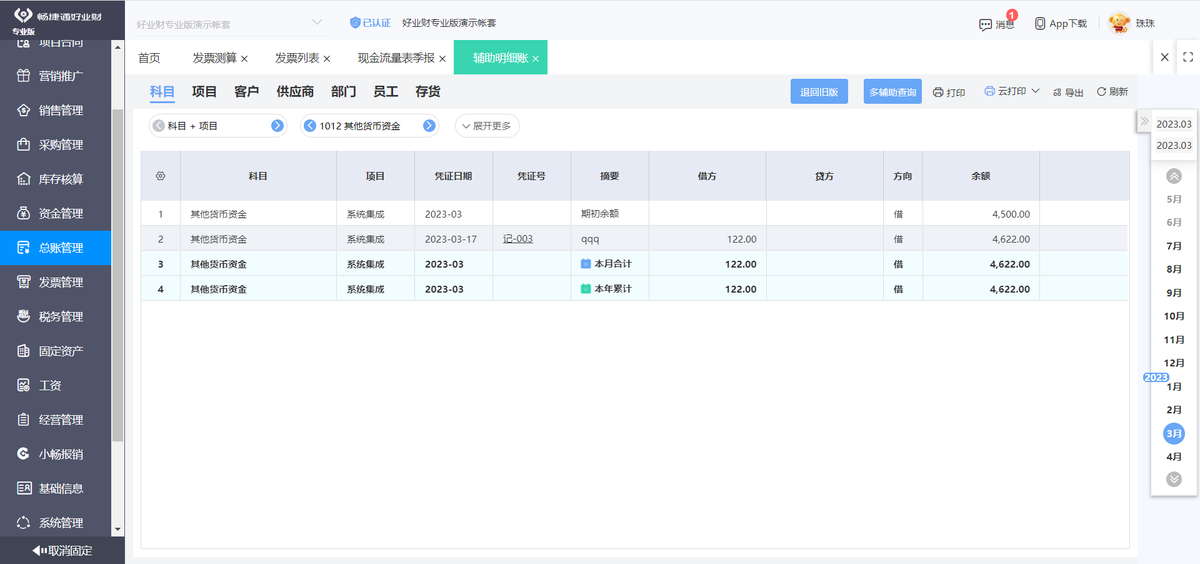Click the 退回旧版 button
This screenshot has height=564, width=1200.
(x=819, y=92)
